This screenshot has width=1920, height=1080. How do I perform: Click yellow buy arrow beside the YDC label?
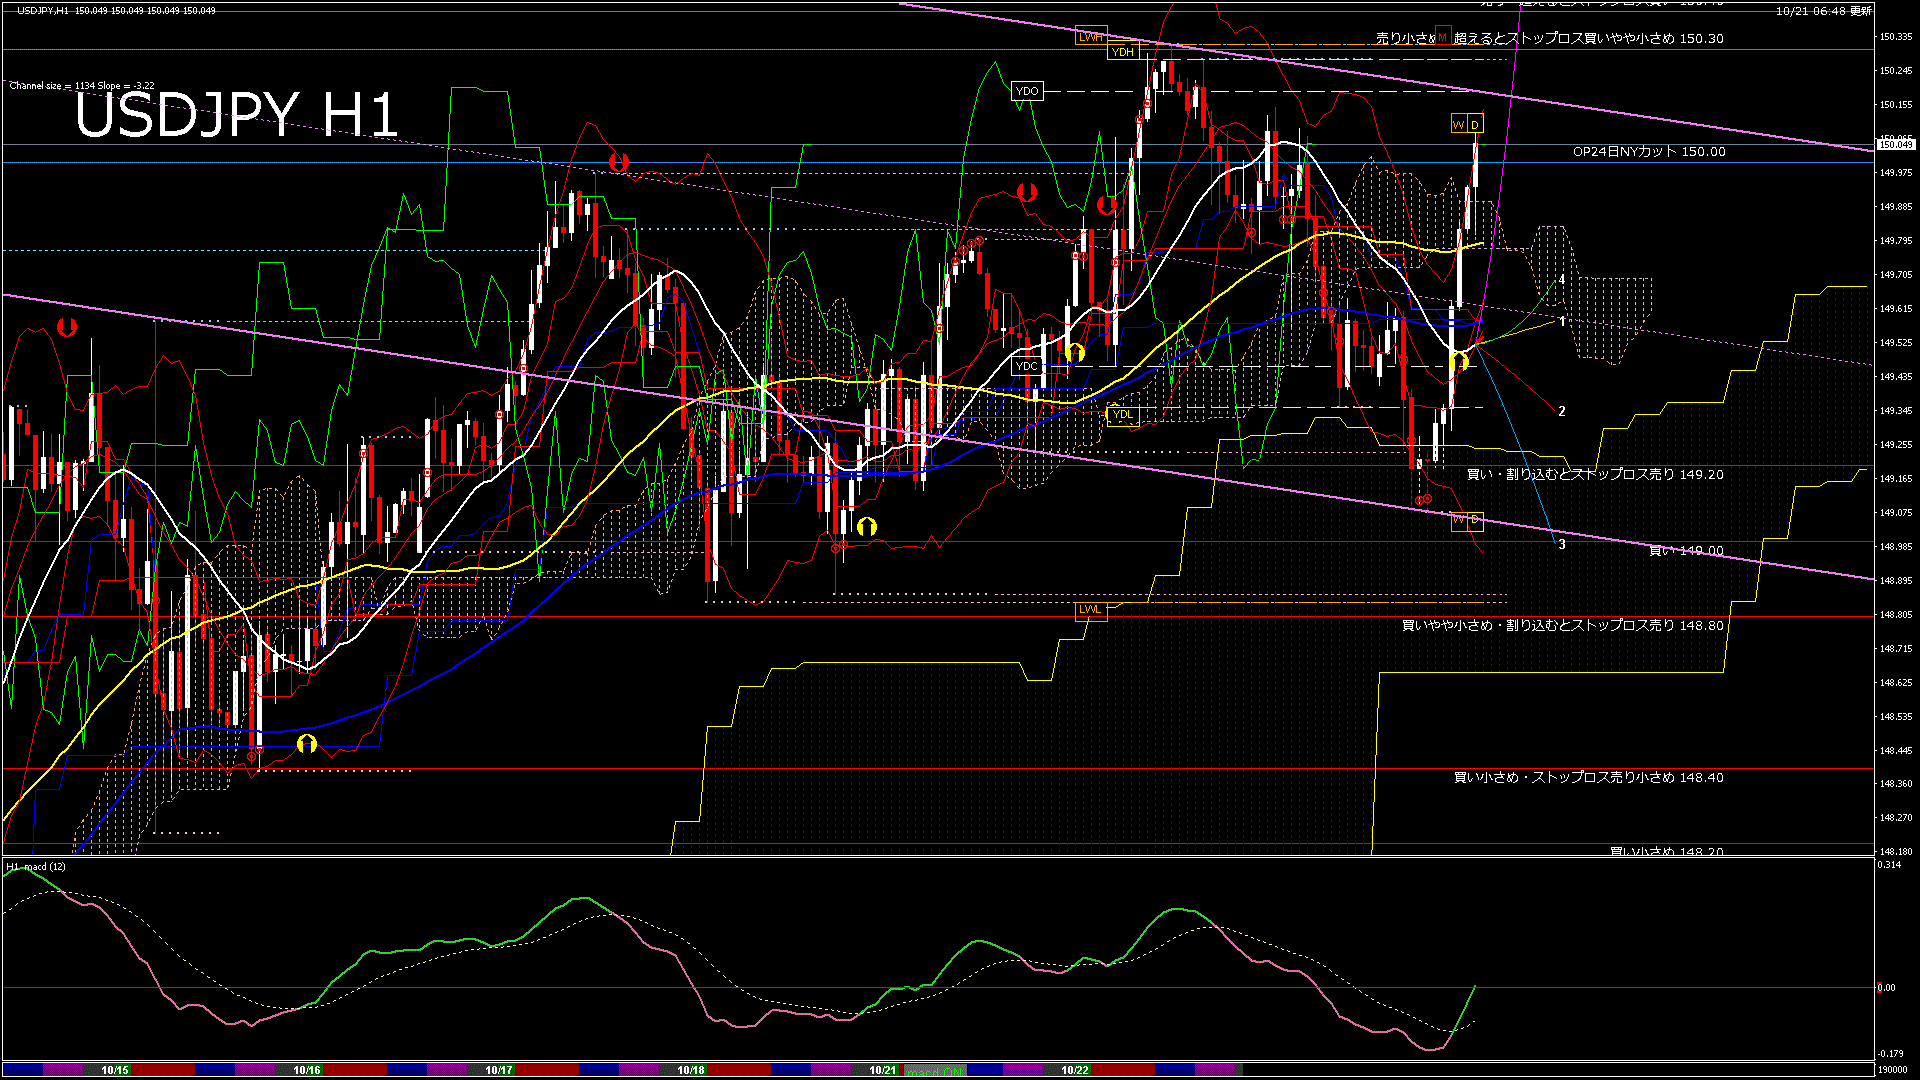click(1075, 352)
